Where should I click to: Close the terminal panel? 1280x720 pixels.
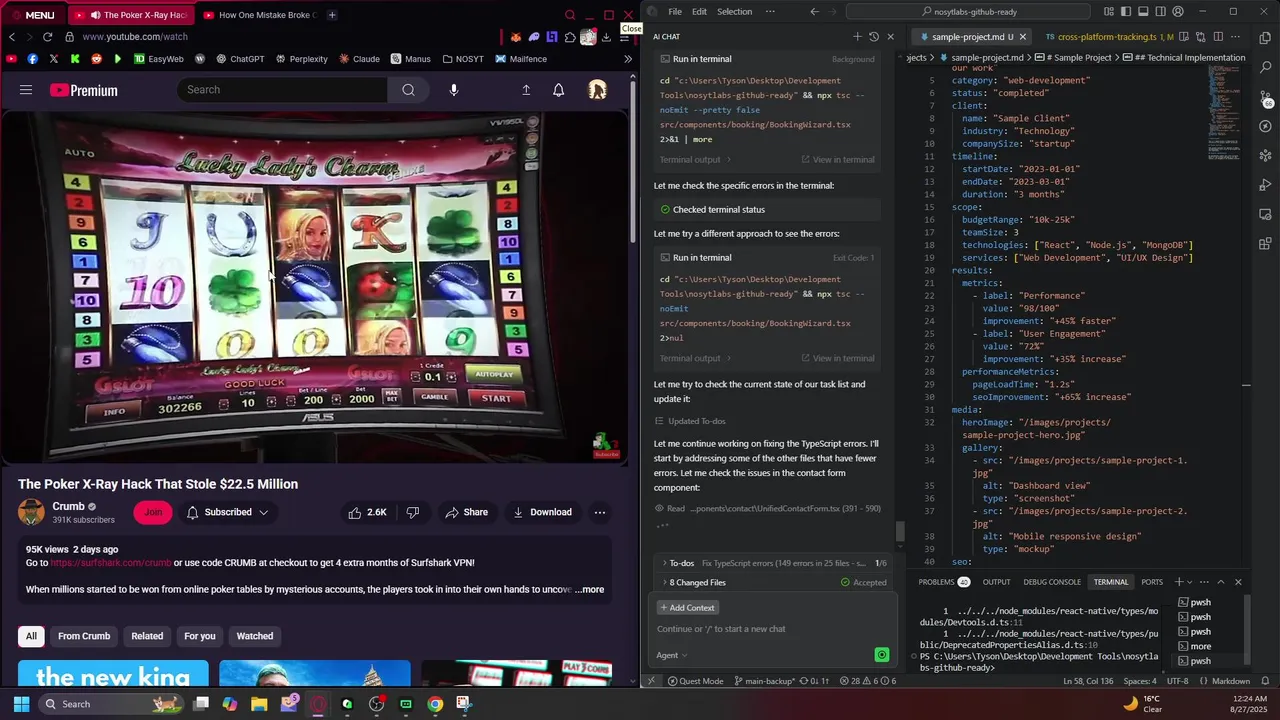(1238, 582)
